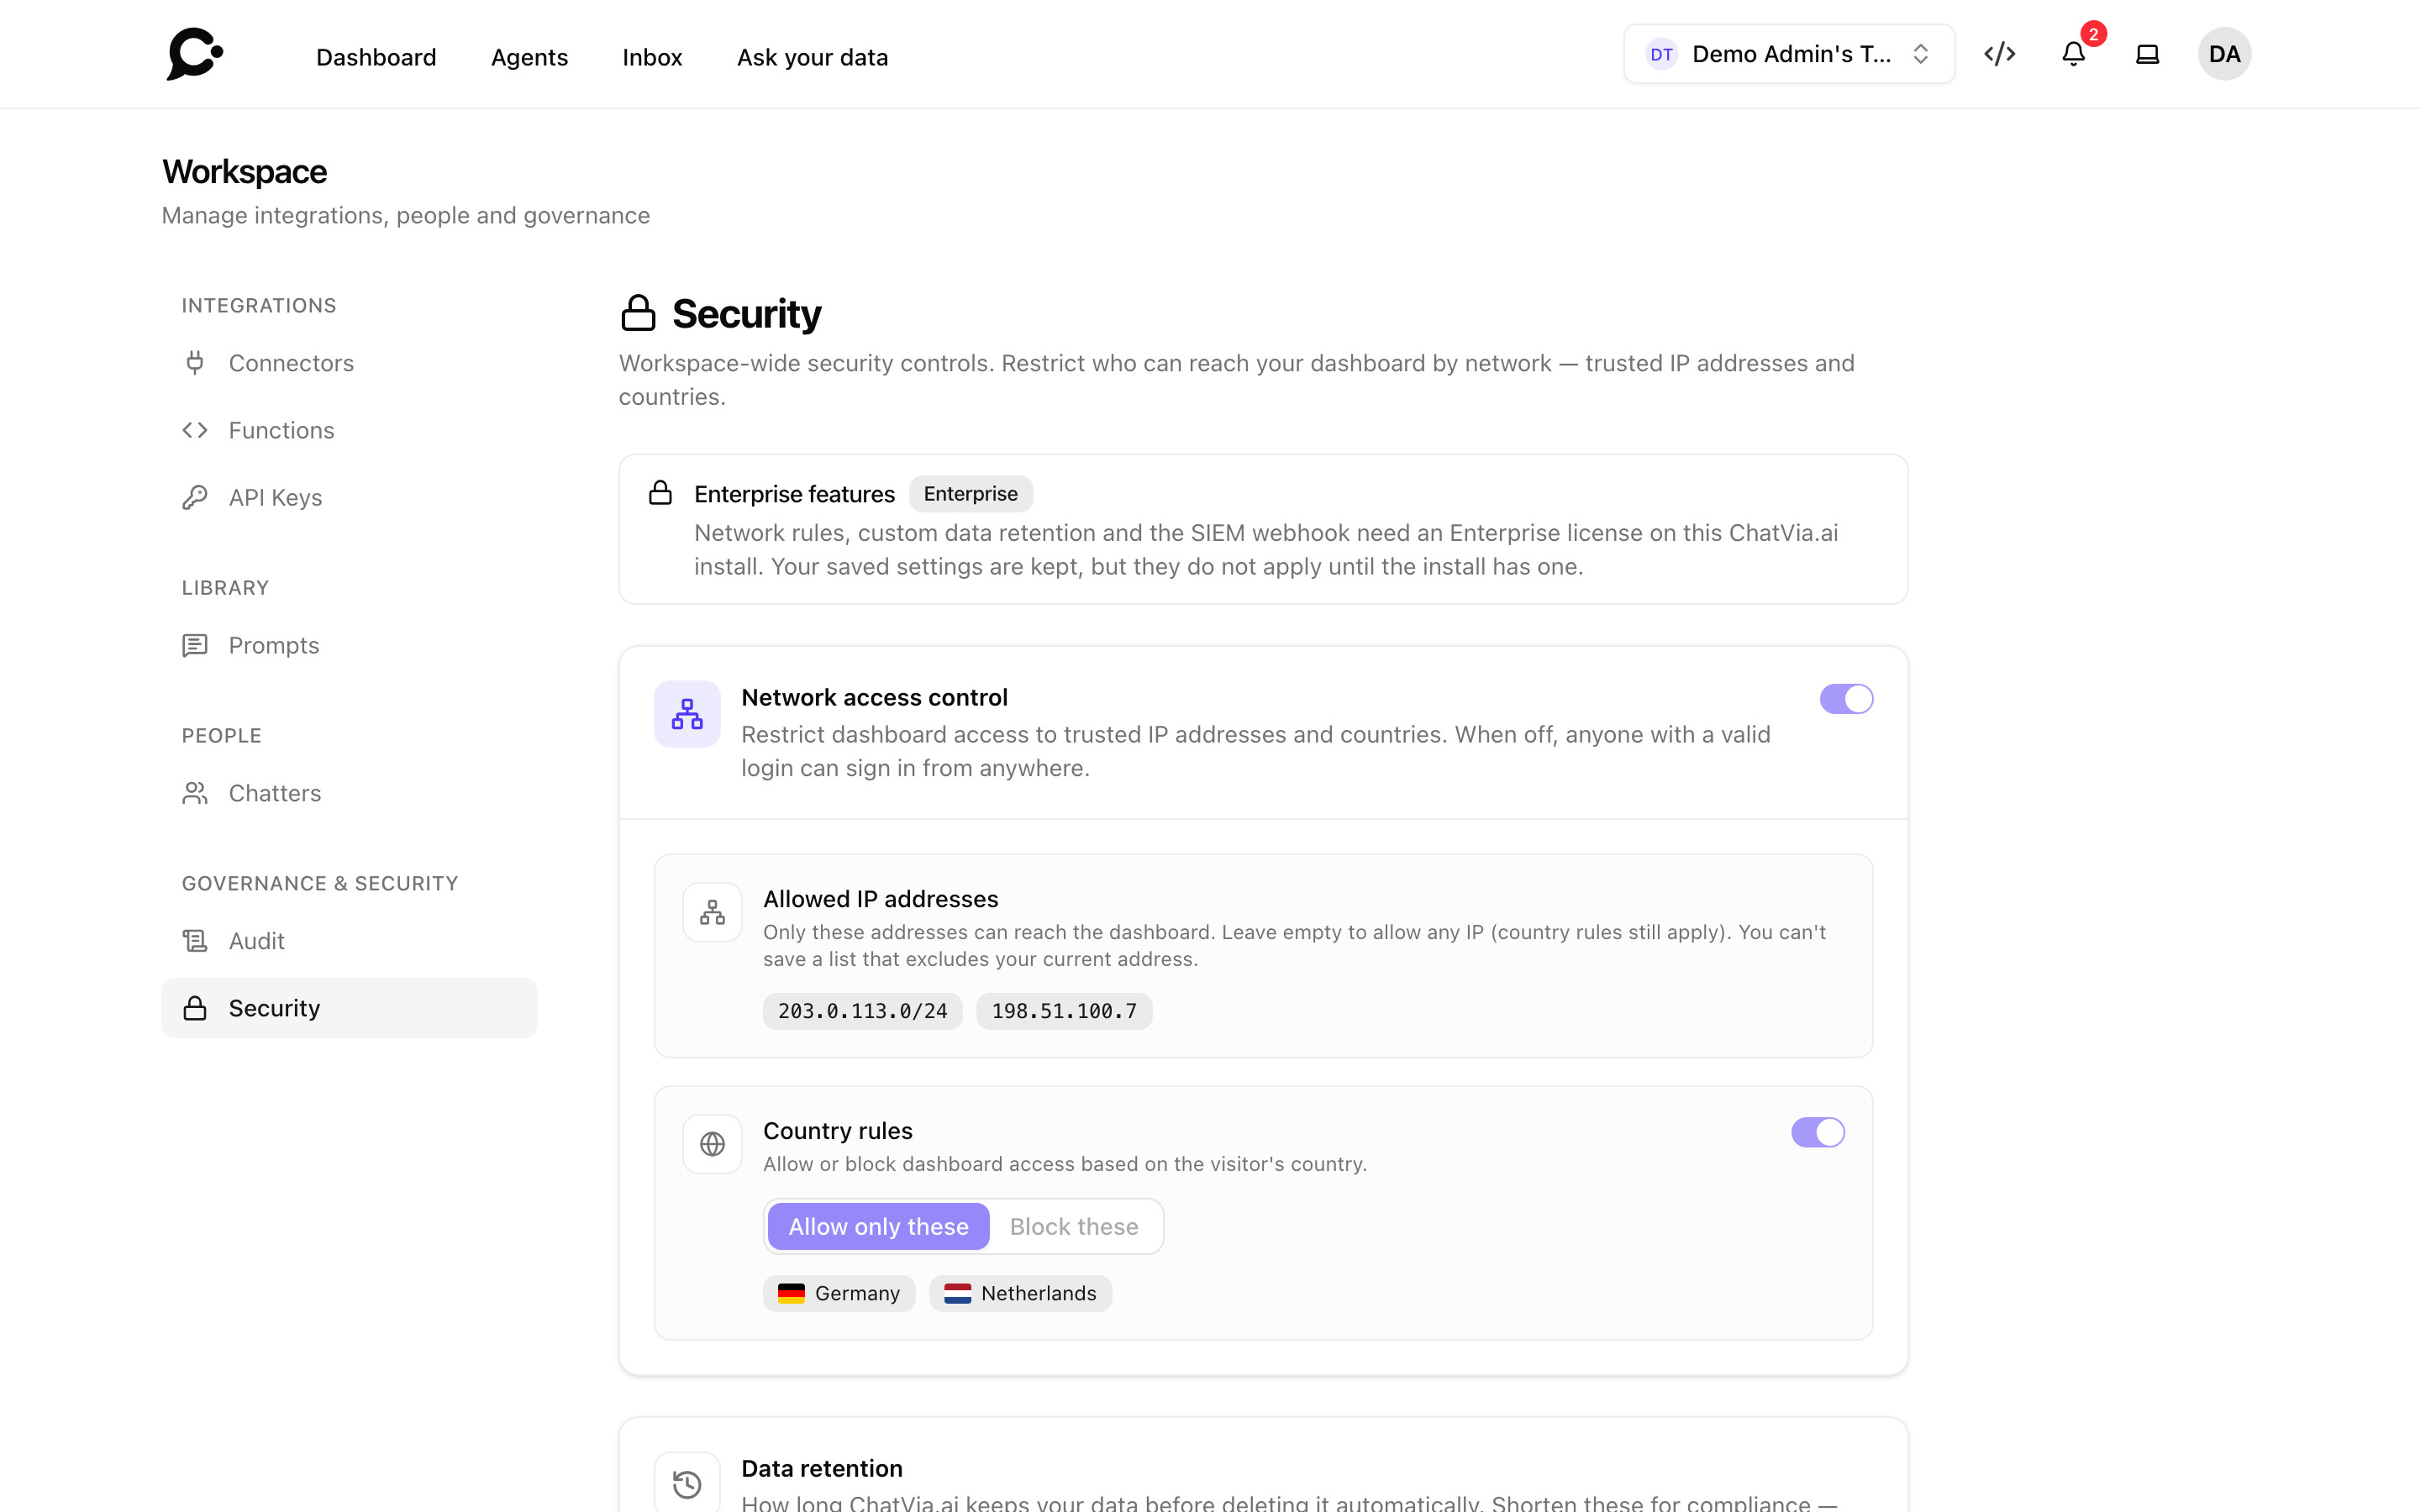Viewport: 2420px width, 1512px height.
Task: Click the Enterprise badge
Action: [970, 493]
